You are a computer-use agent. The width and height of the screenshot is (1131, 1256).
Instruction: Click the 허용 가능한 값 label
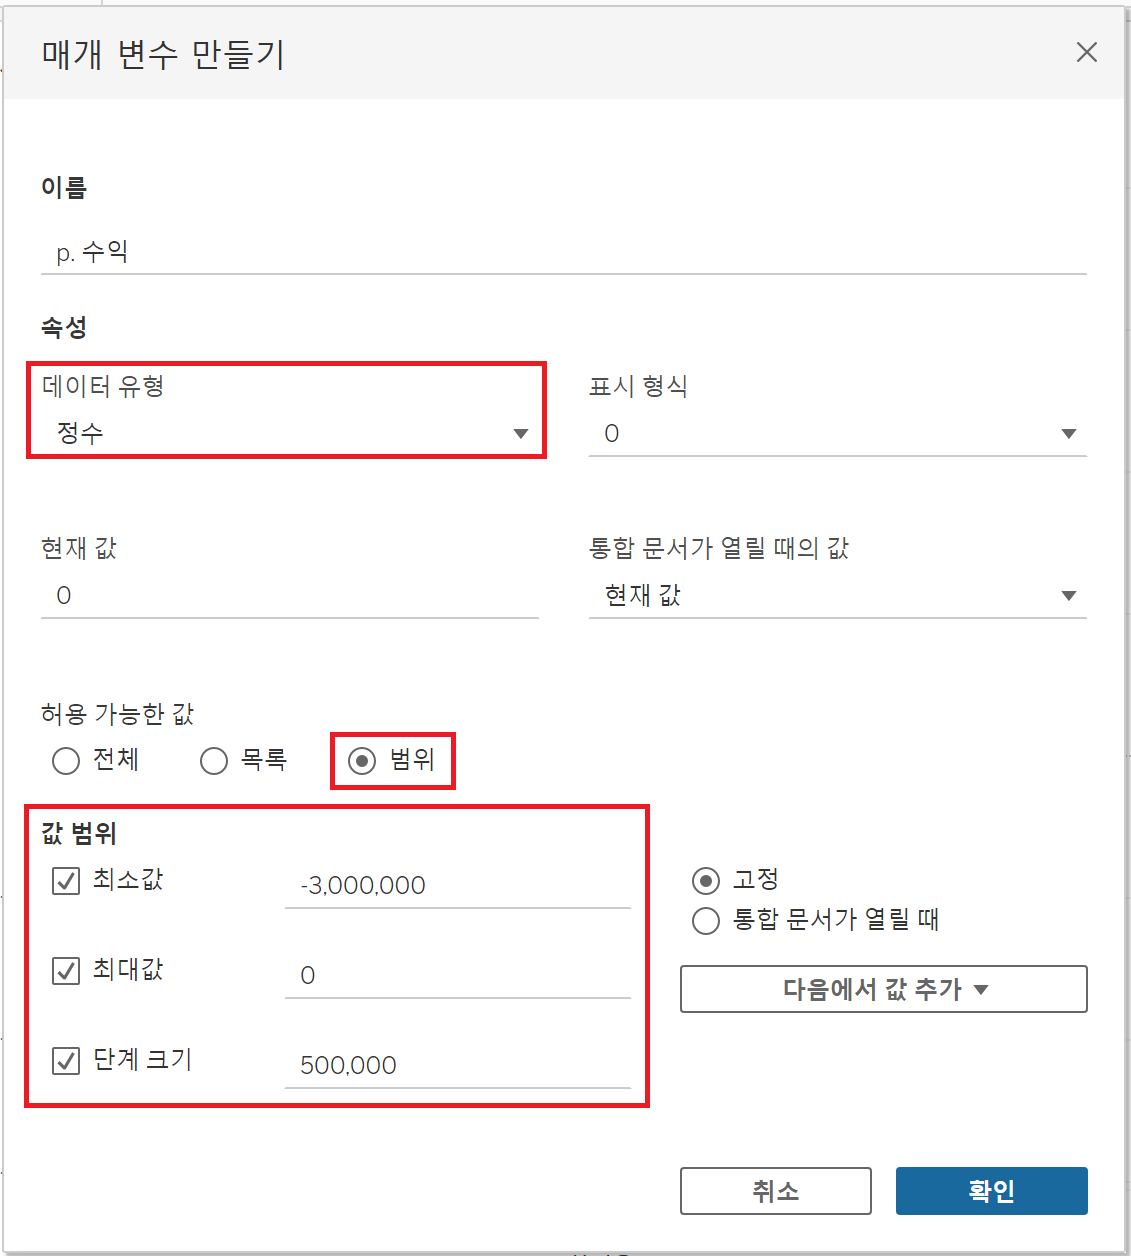pos(118,714)
